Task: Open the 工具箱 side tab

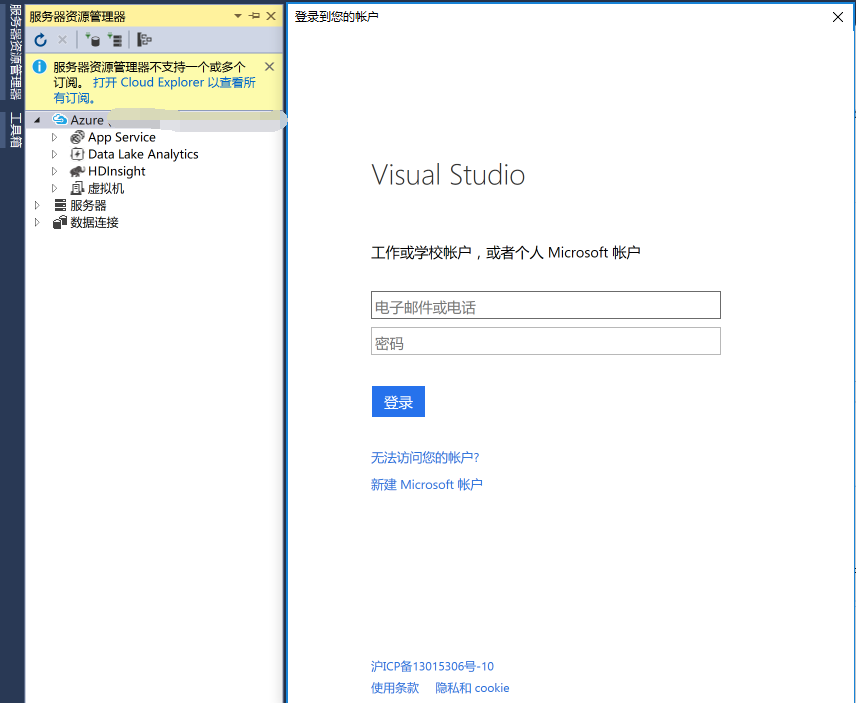Action: (15, 130)
